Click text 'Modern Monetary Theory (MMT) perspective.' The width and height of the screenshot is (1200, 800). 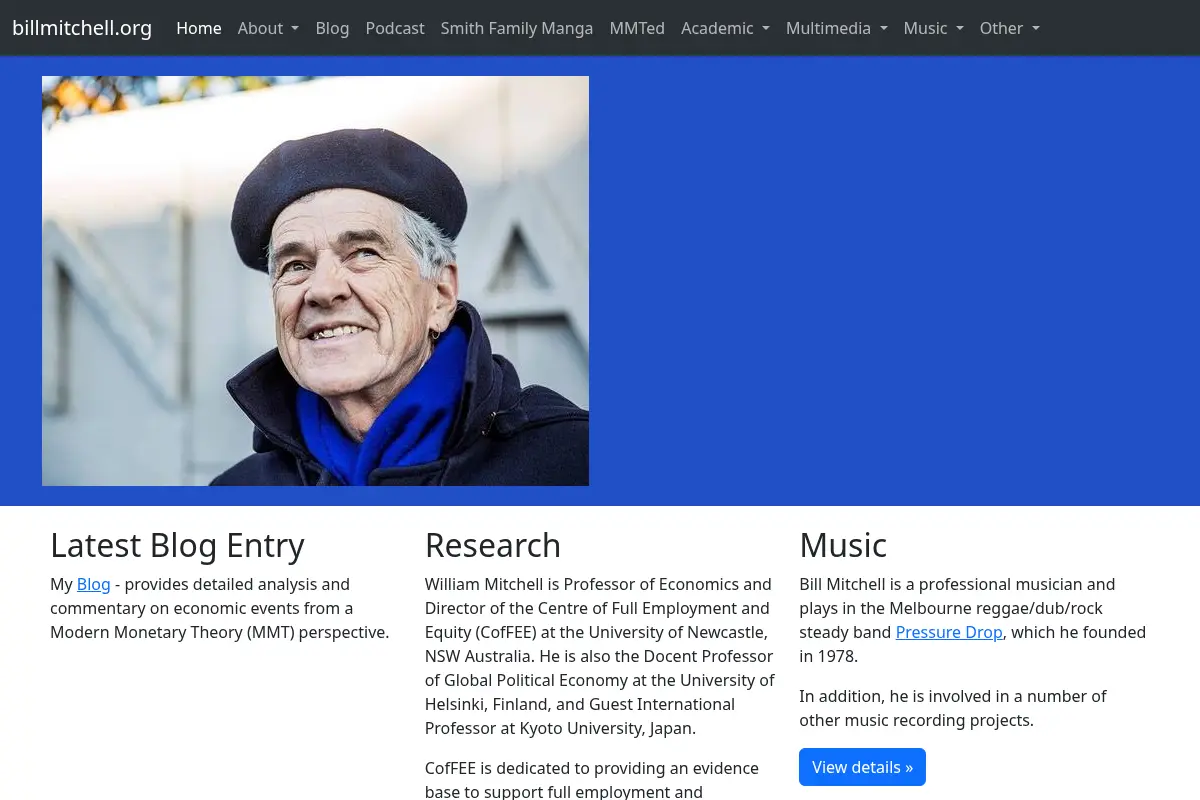tap(219, 632)
